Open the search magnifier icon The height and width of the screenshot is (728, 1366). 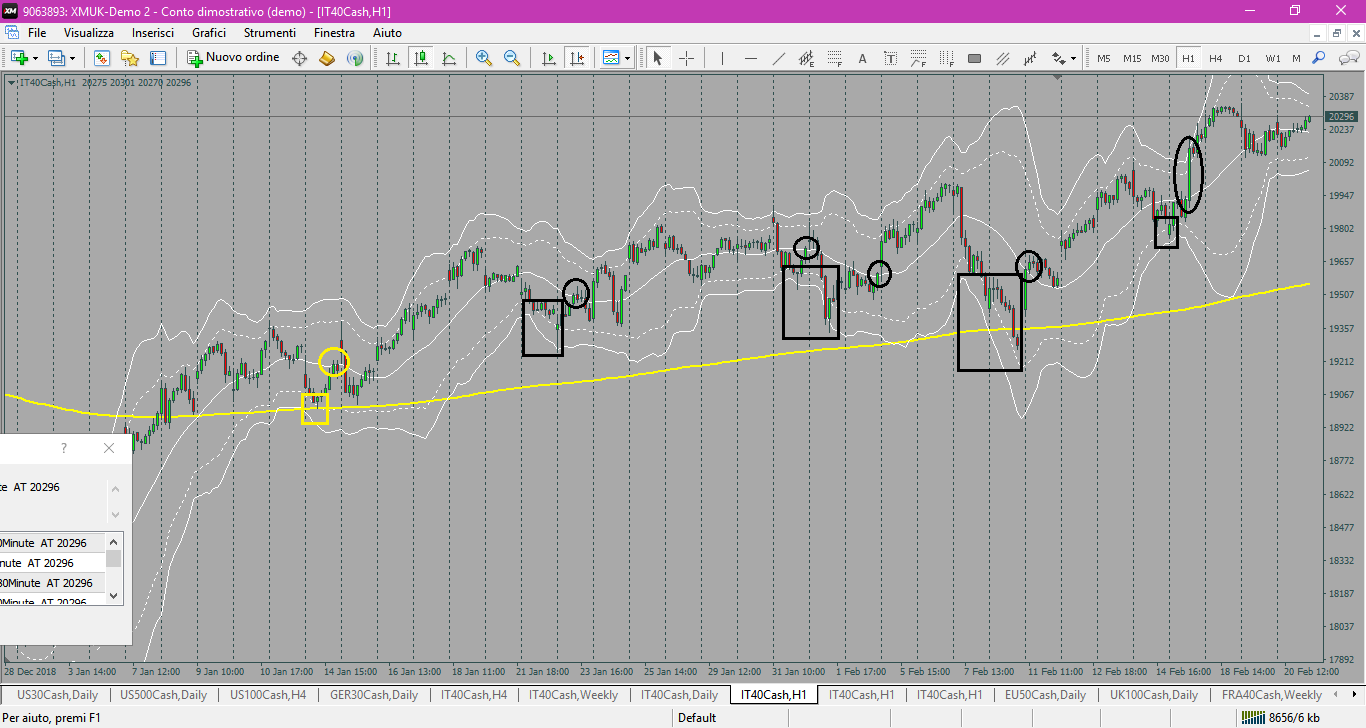pyautogui.click(x=1319, y=58)
